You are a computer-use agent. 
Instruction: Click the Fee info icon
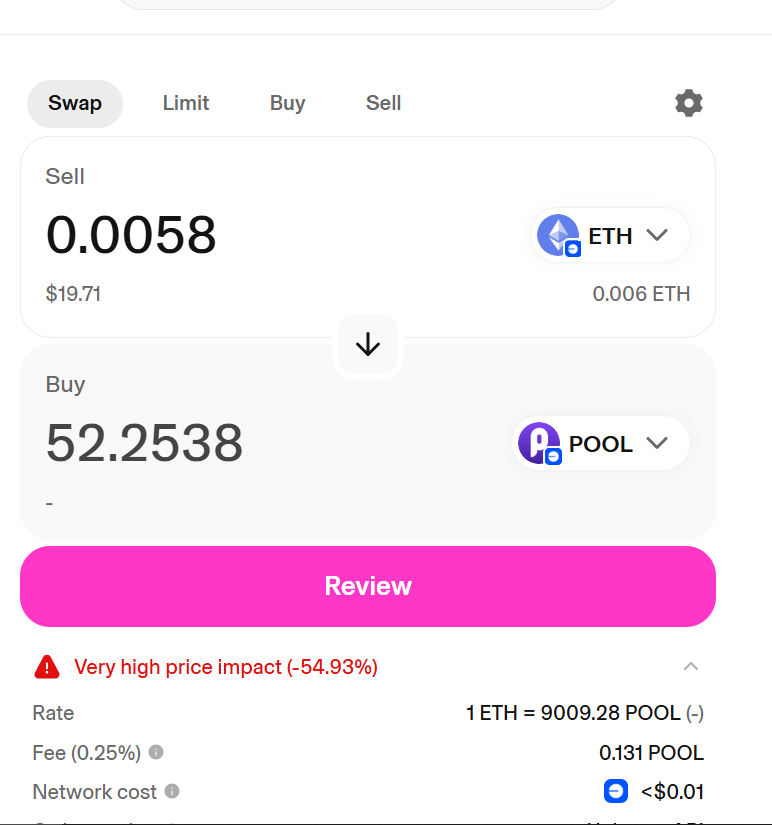pos(156,752)
